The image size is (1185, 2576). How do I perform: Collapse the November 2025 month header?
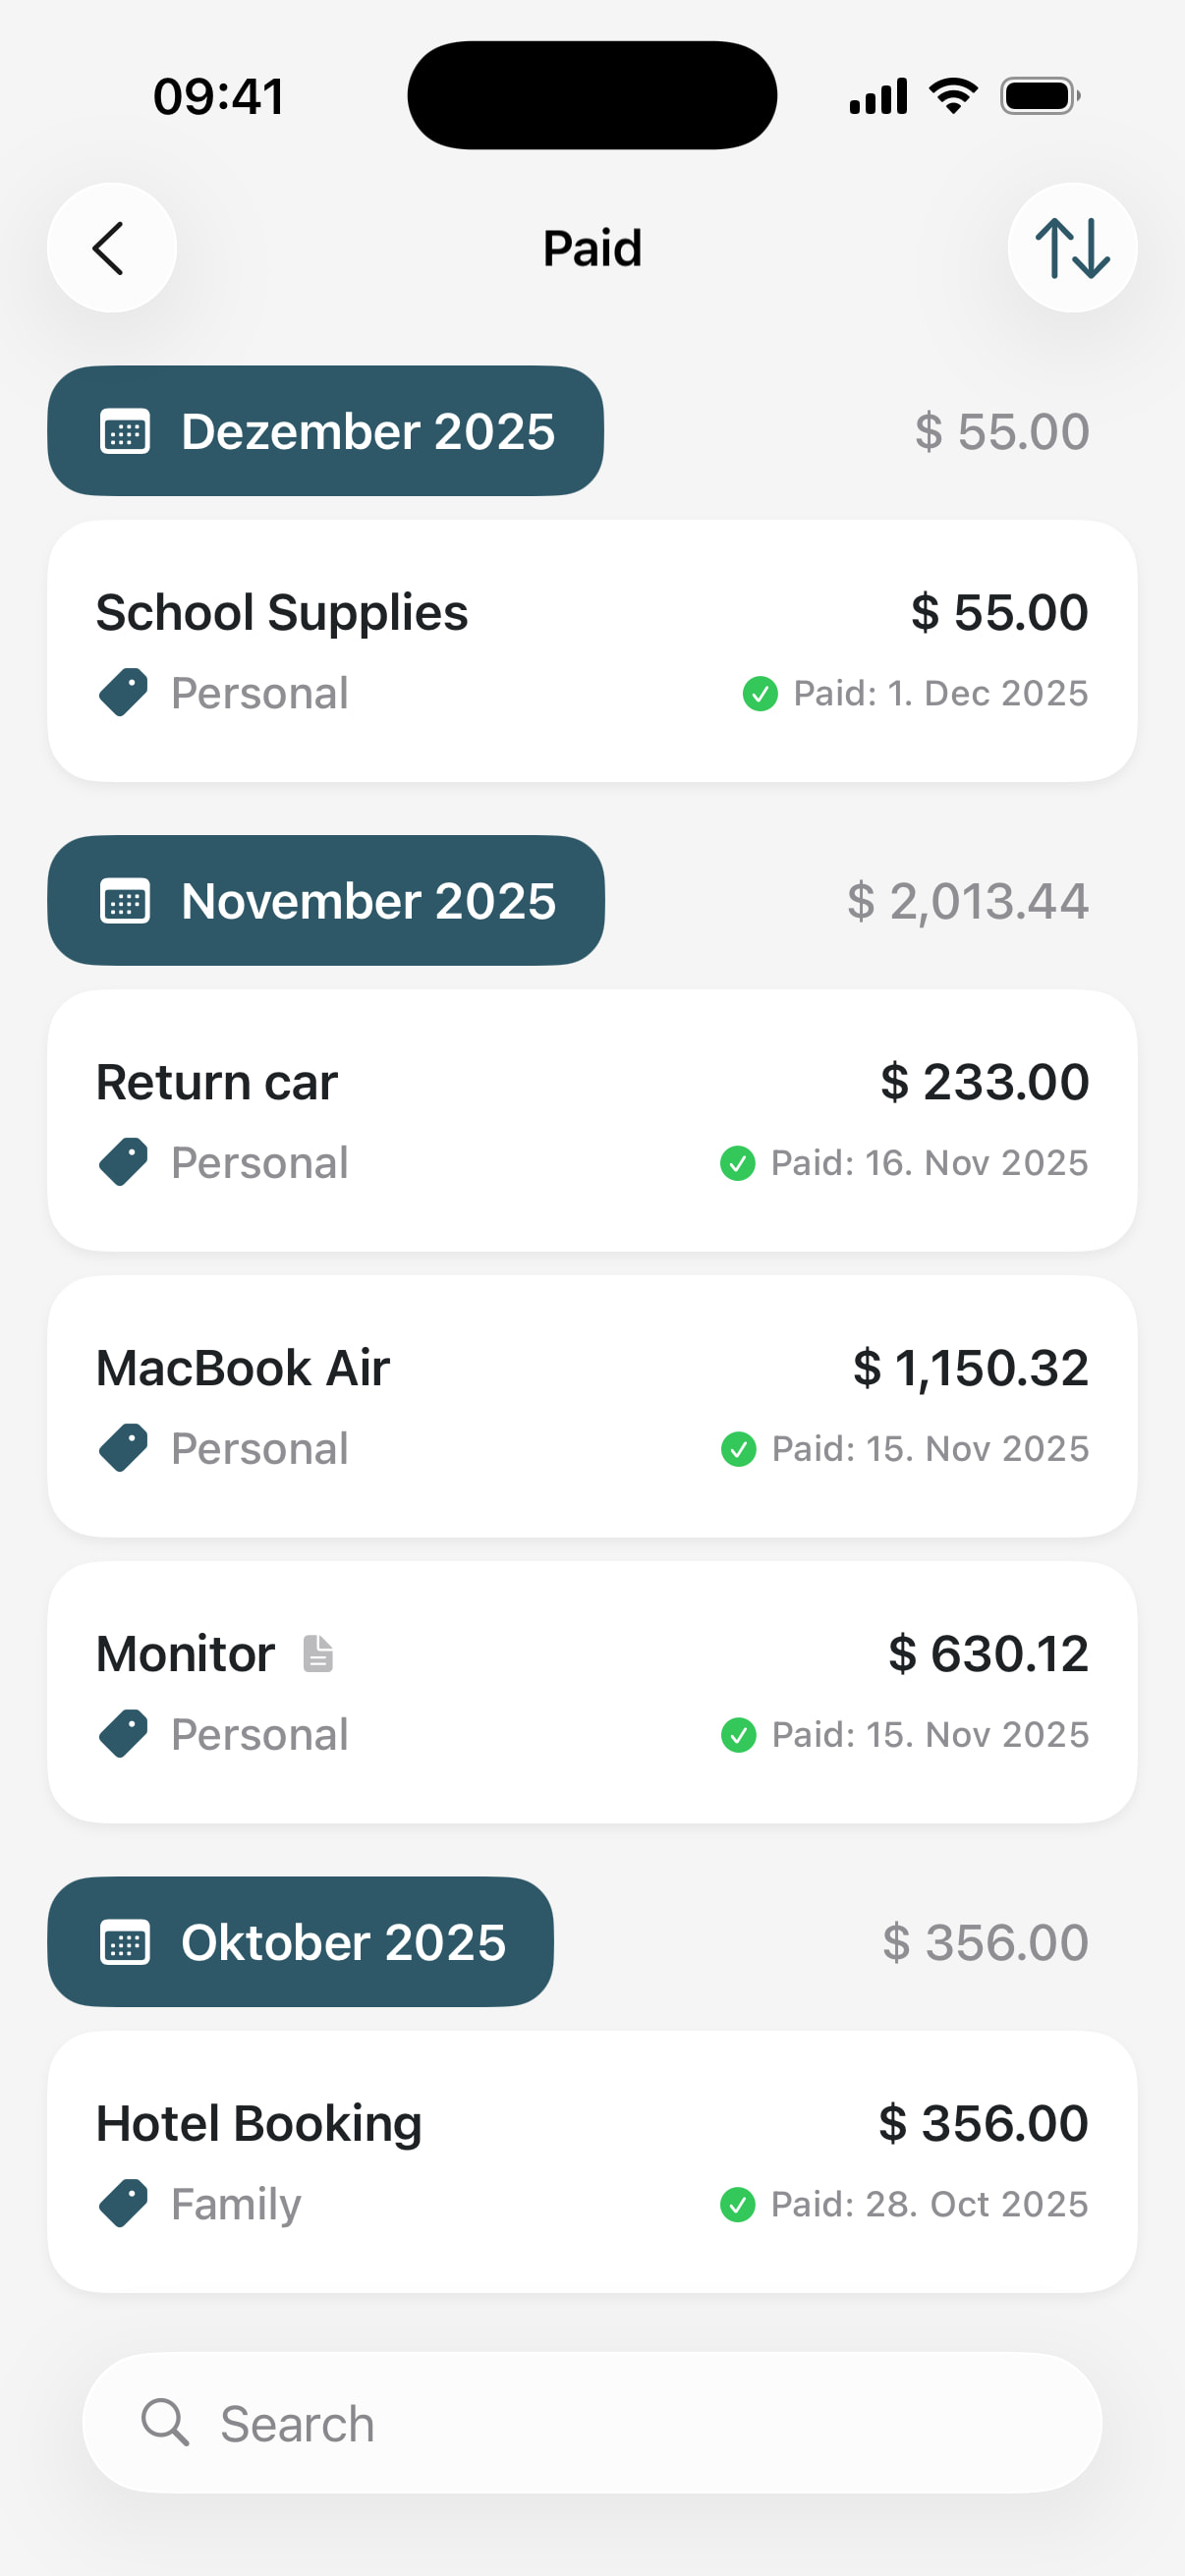tap(326, 901)
